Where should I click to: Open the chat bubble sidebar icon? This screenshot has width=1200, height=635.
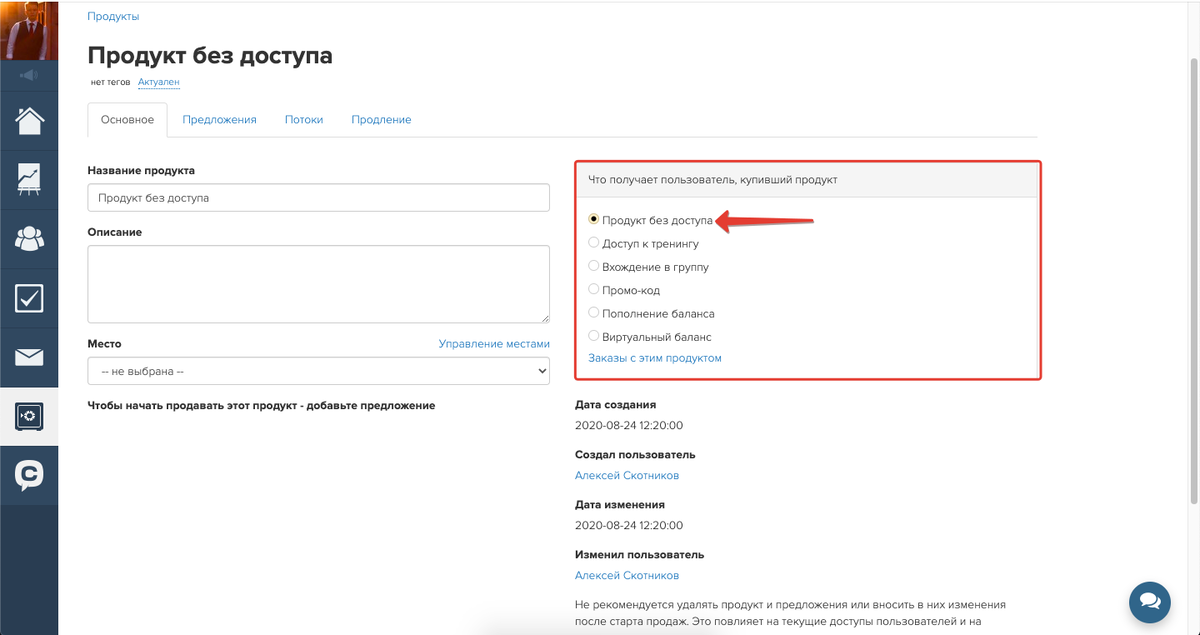[x=29, y=475]
